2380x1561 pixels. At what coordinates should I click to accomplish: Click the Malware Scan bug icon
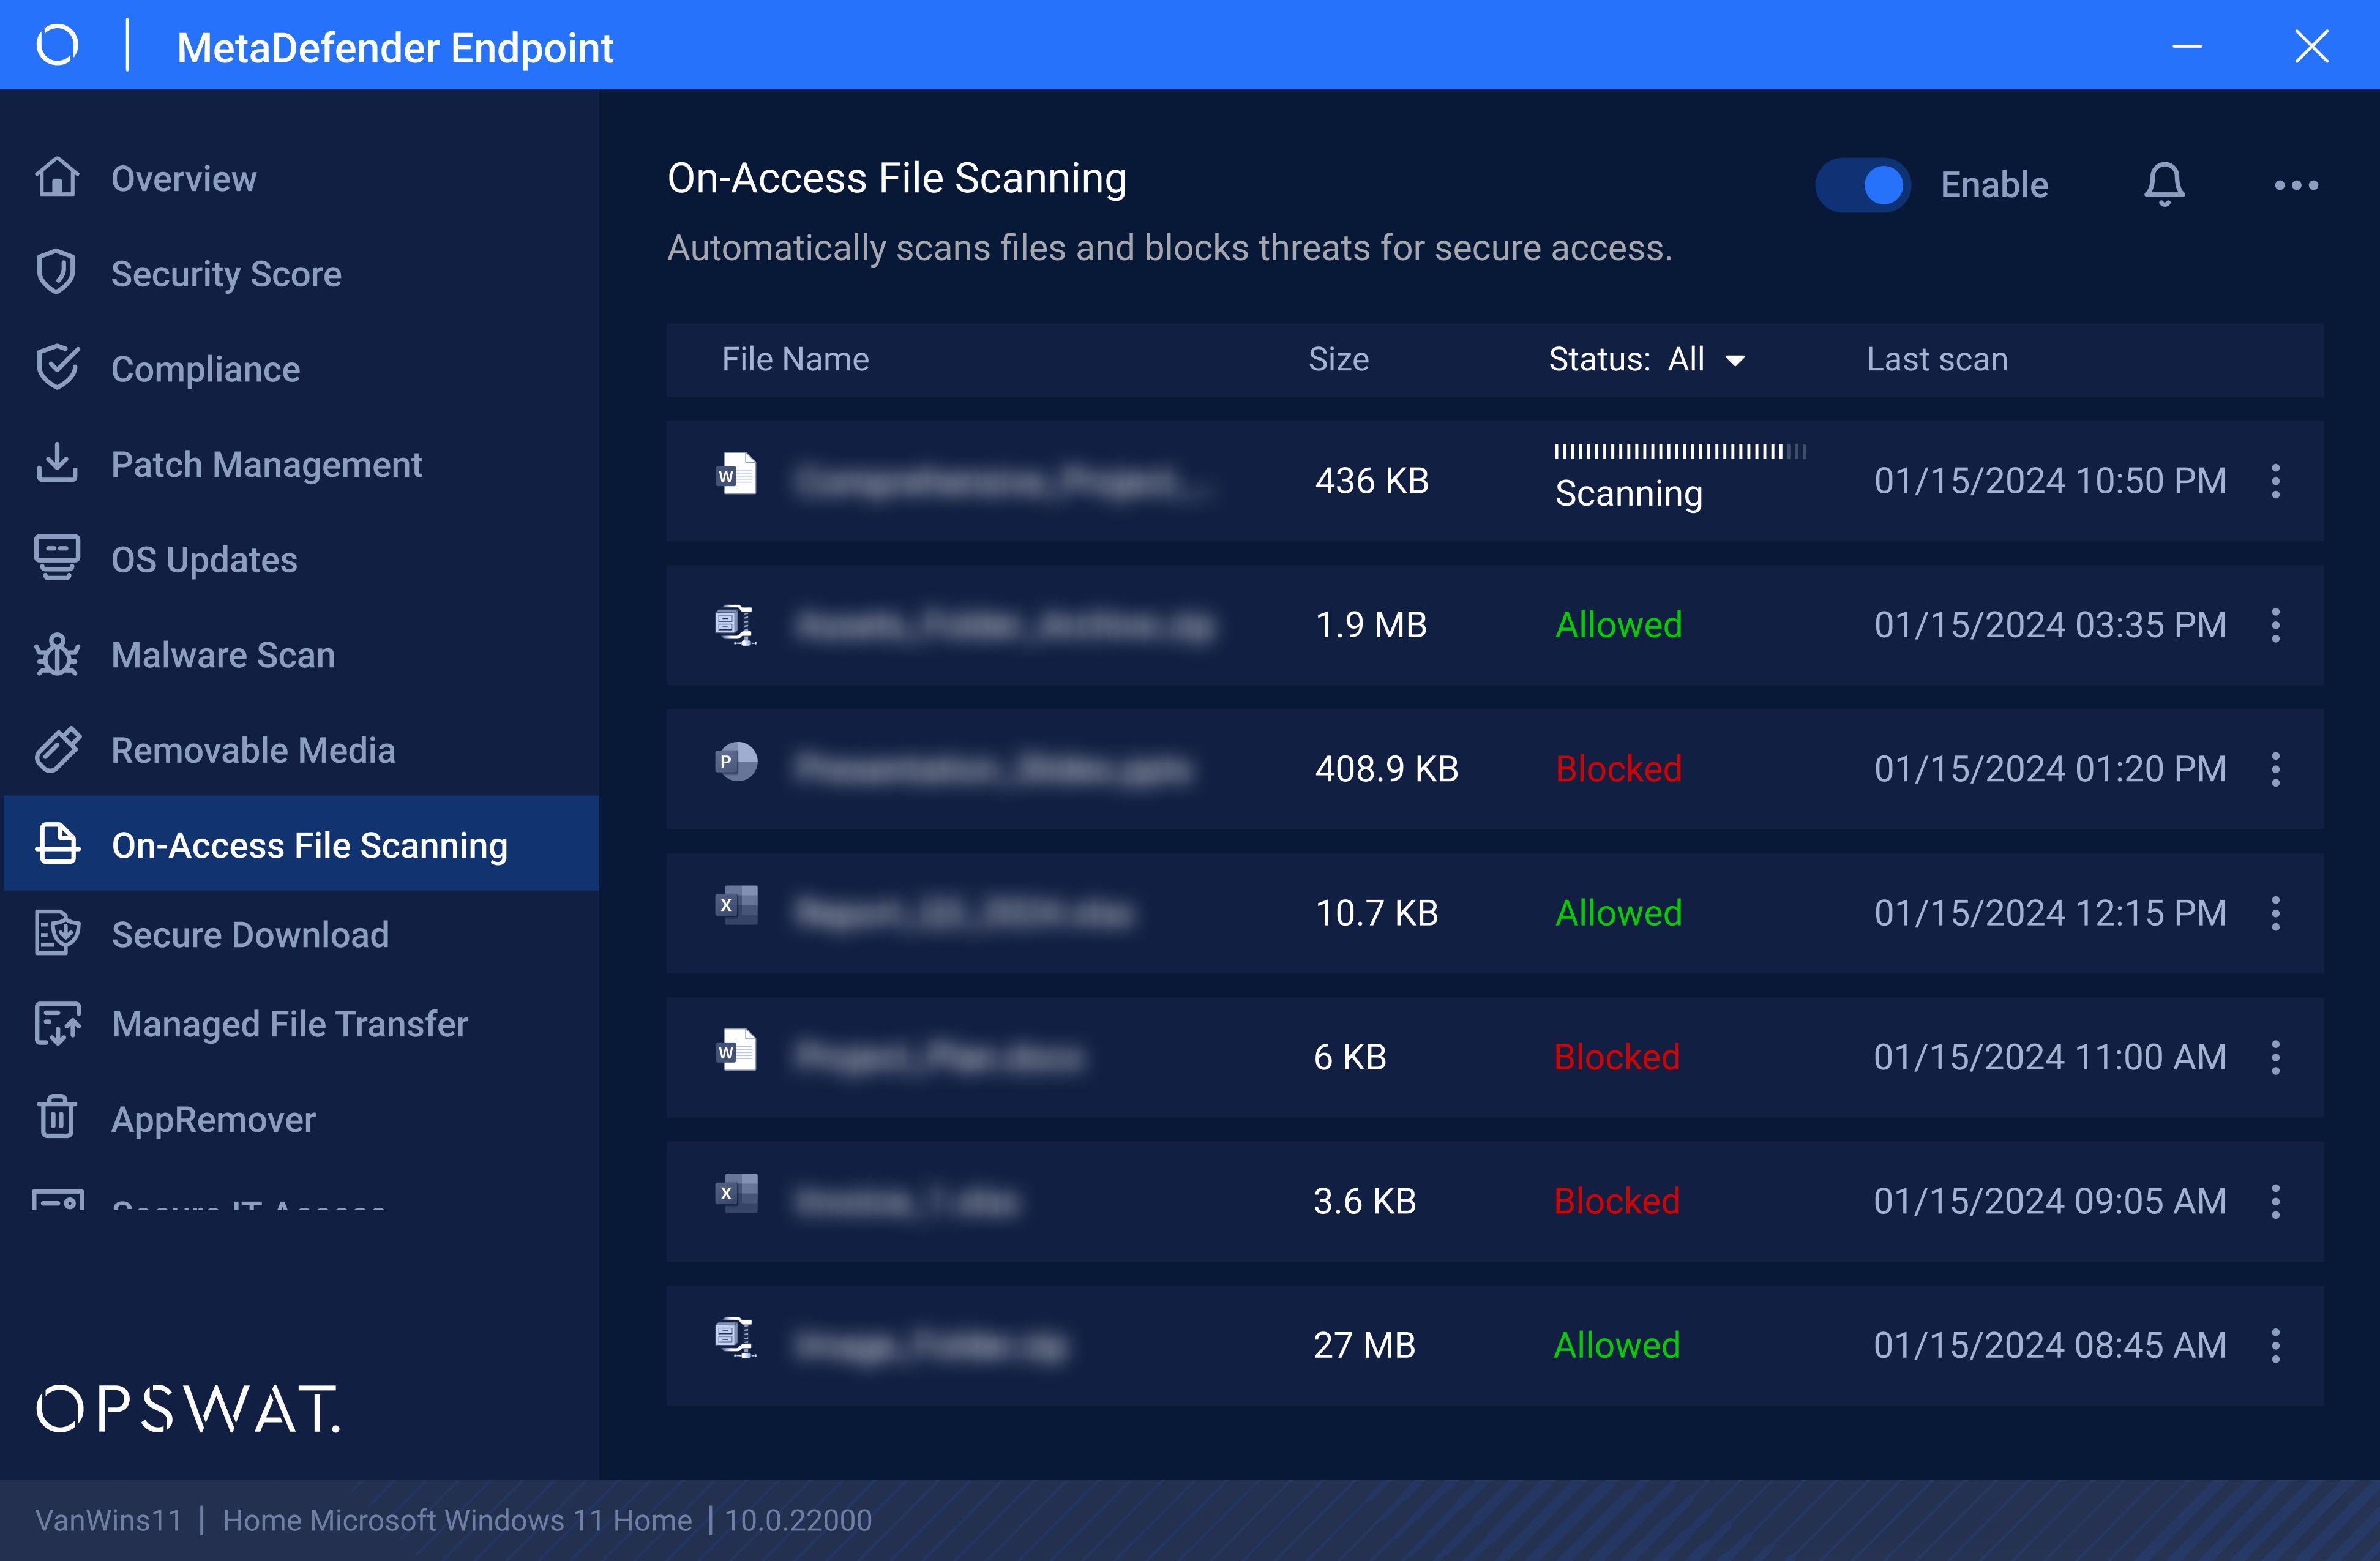(57, 655)
